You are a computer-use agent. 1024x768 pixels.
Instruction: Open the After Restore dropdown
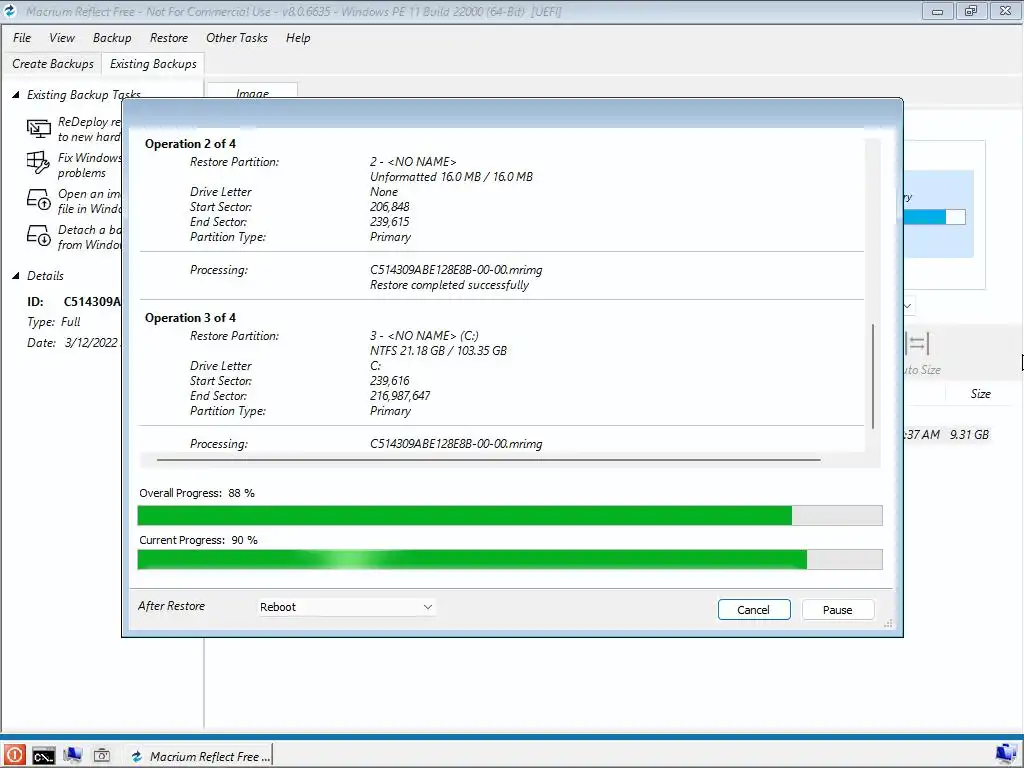pyautogui.click(x=346, y=607)
